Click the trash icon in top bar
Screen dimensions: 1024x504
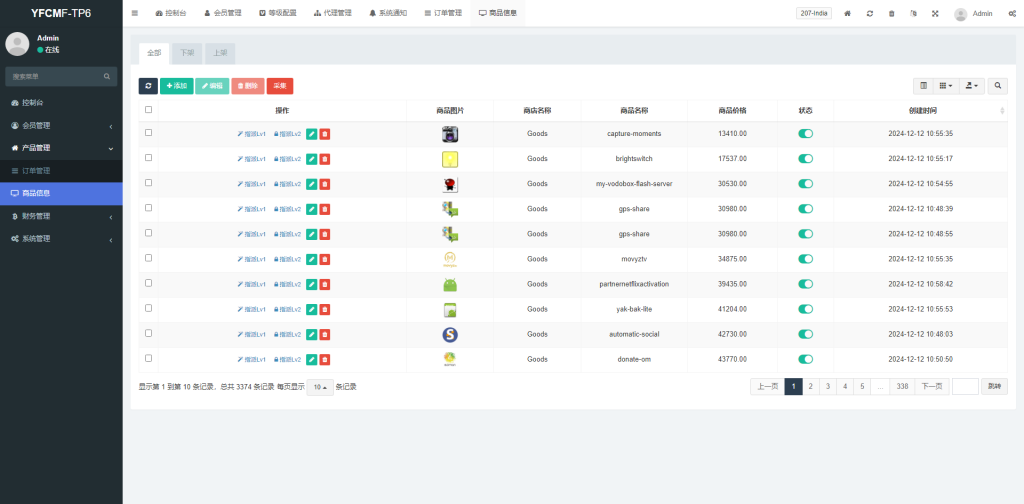point(891,13)
